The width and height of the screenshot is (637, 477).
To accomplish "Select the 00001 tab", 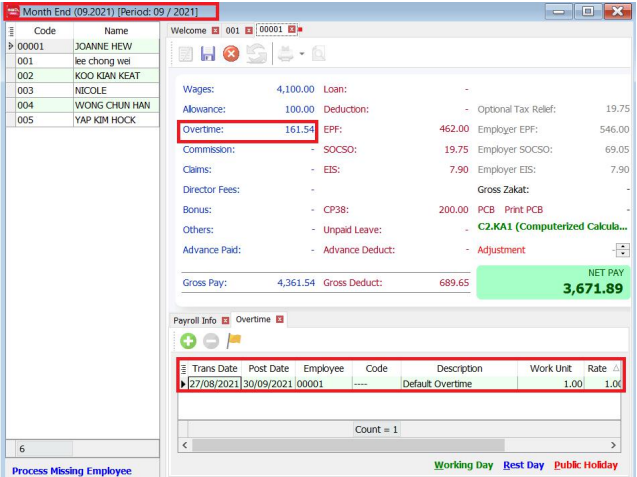I will tap(271, 29).
